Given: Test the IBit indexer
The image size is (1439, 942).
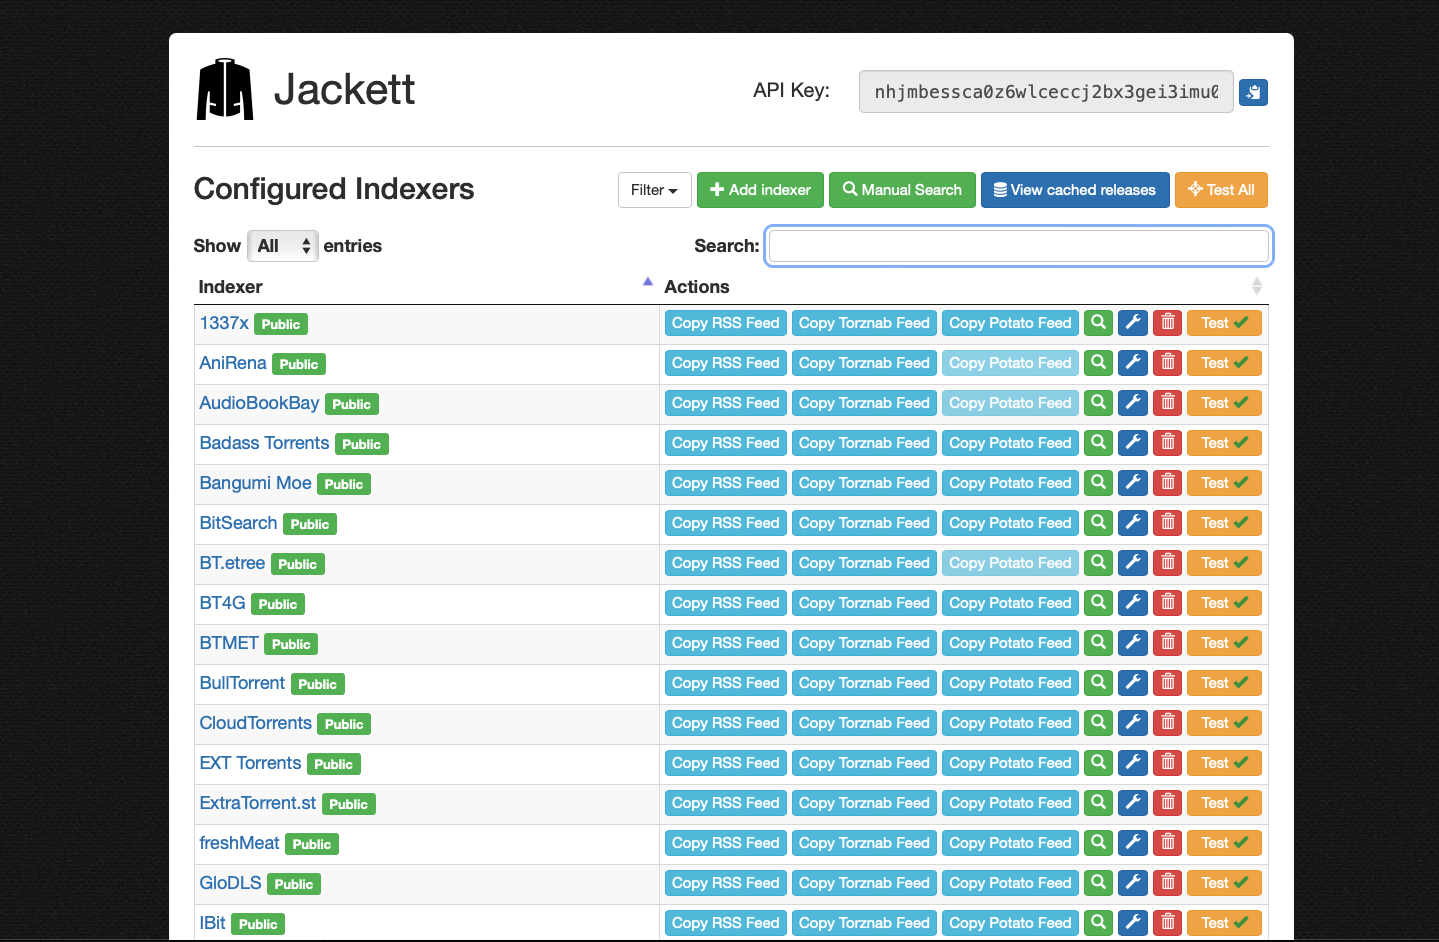Looking at the screenshot, I should pos(1224,923).
